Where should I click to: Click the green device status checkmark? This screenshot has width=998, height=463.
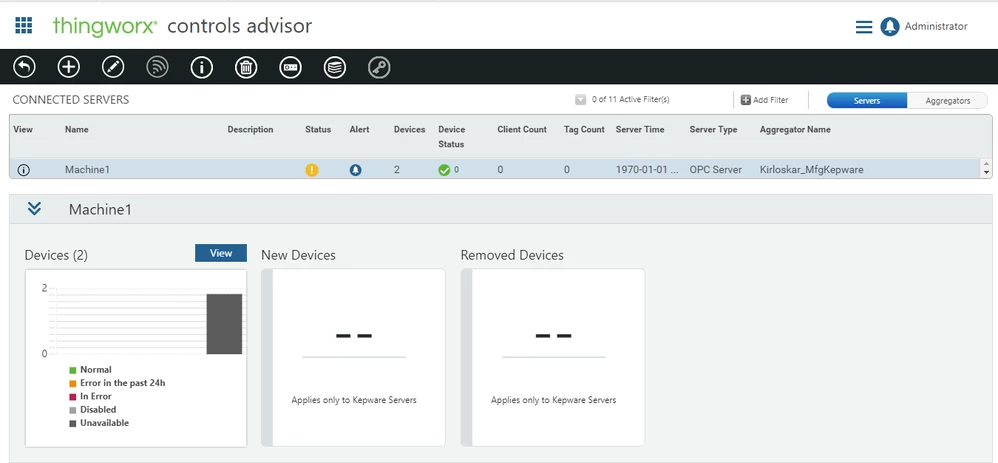coord(444,170)
